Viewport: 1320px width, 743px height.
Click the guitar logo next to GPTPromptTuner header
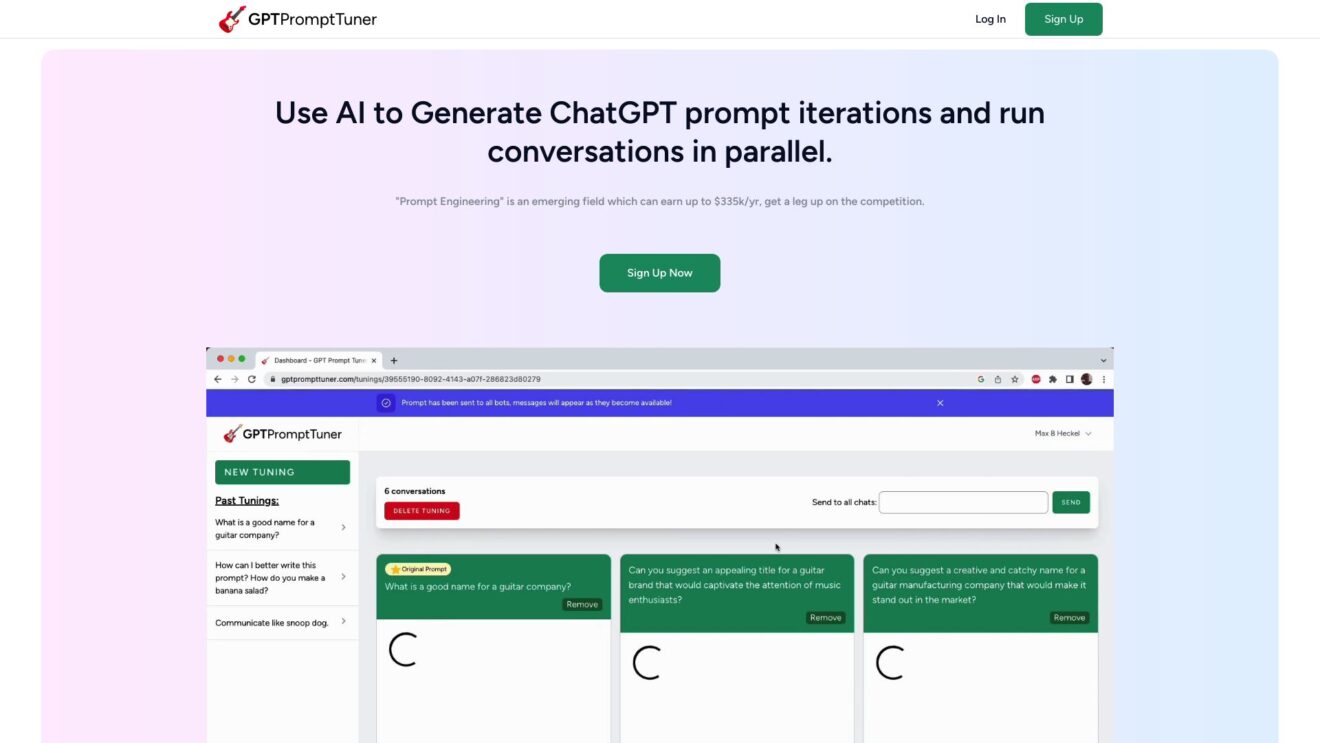pos(230,18)
